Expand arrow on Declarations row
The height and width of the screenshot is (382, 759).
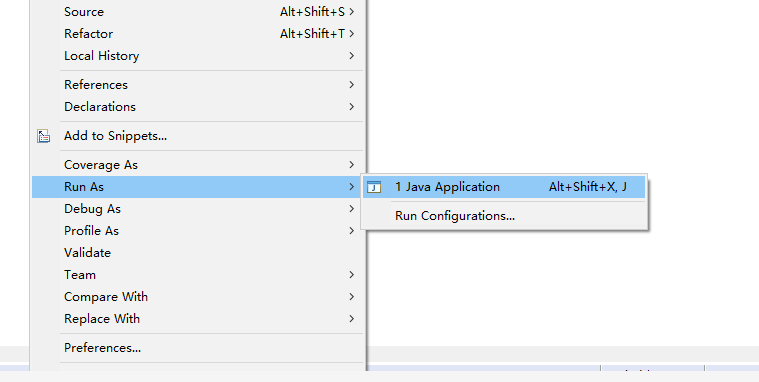point(352,107)
